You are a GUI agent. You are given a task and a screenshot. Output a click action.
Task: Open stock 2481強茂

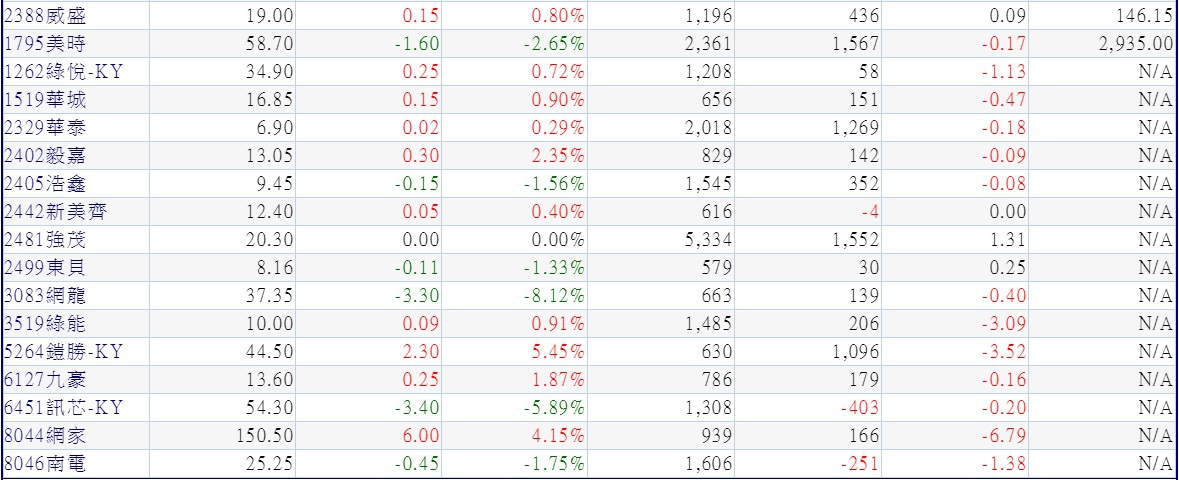click(x=44, y=240)
